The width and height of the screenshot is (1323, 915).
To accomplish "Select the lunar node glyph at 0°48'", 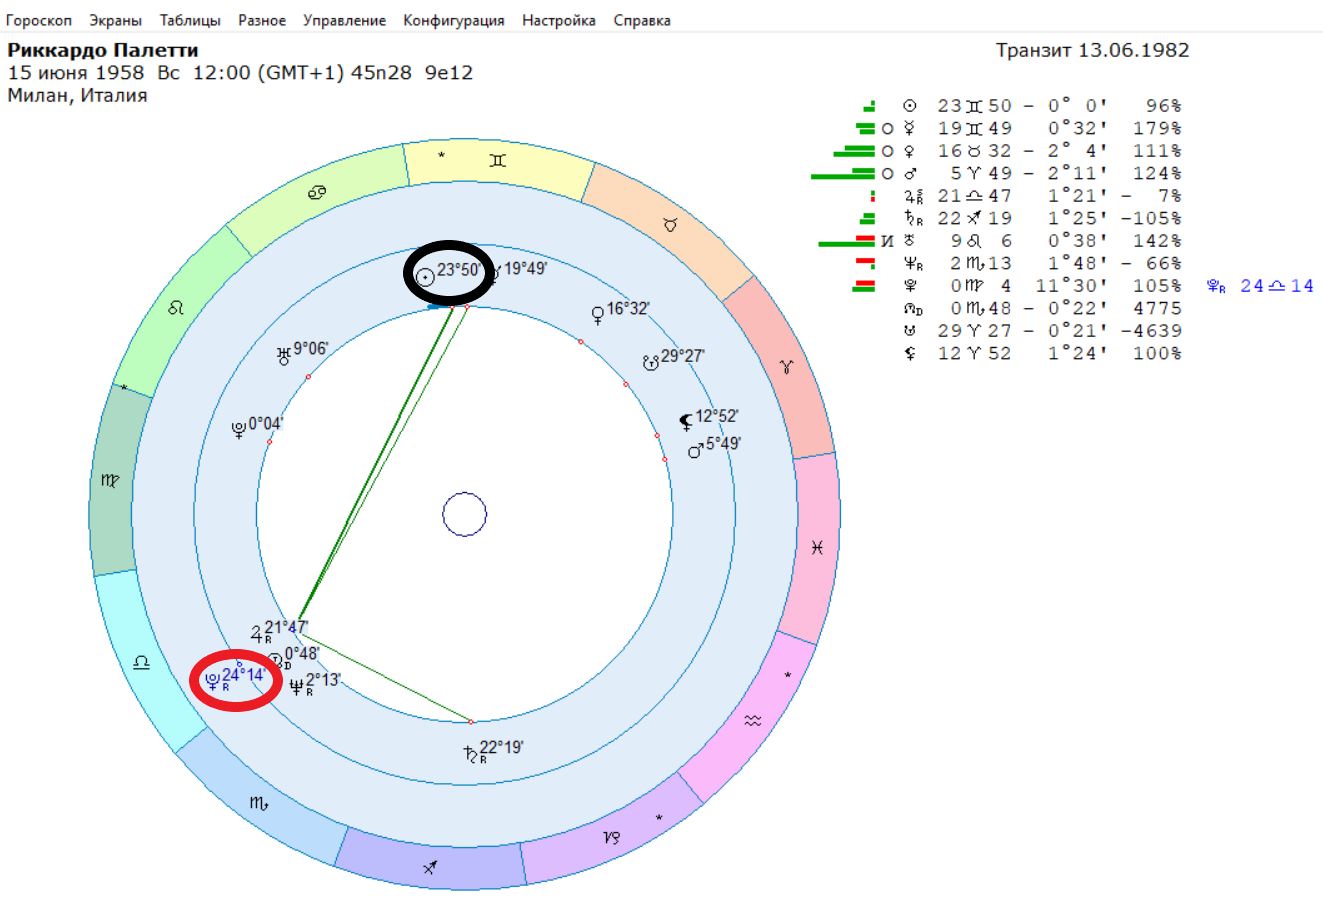I will coord(276,661).
